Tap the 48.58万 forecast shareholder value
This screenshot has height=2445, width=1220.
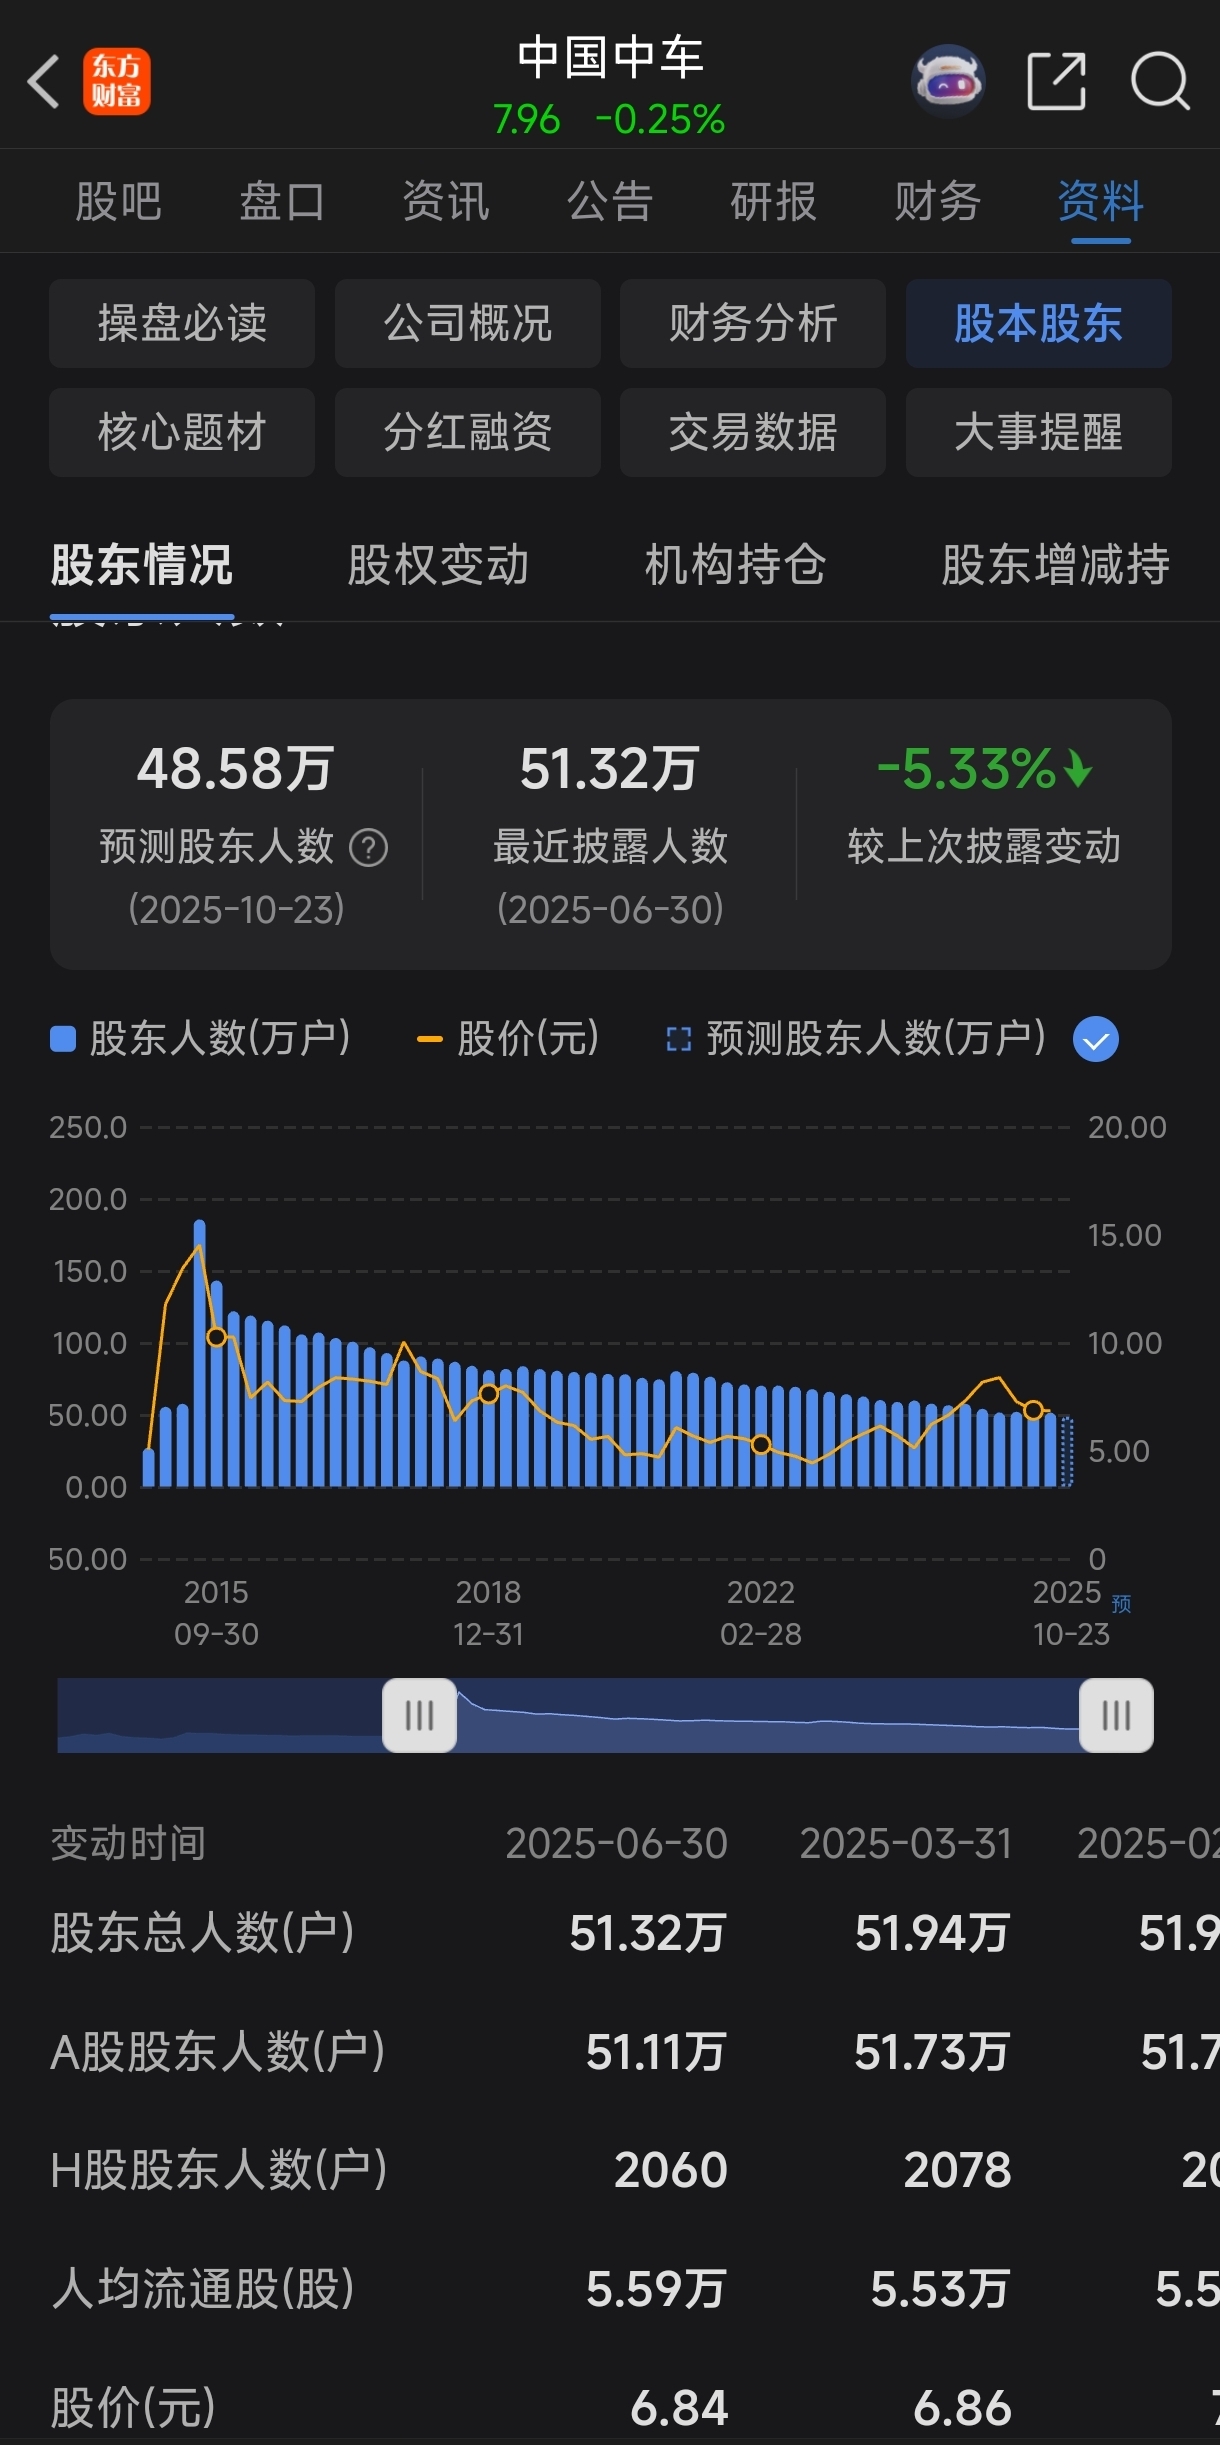coord(235,769)
